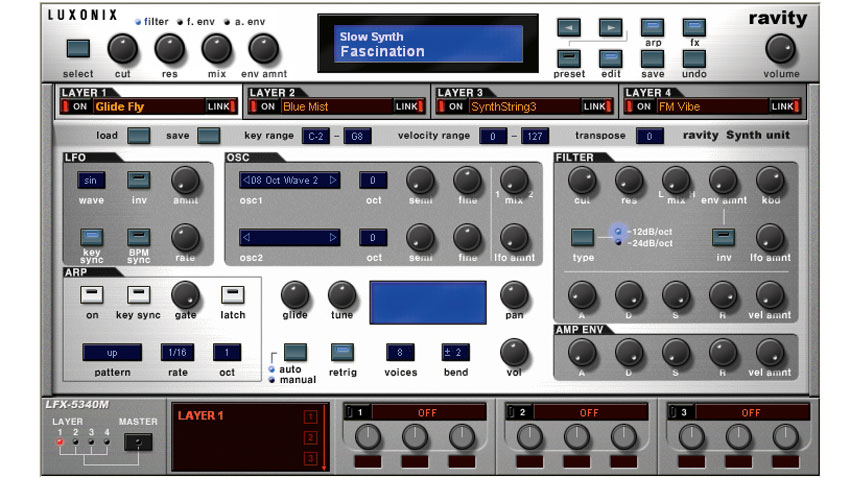The image size is (850, 478).
Task: Select LFX layer 3 indicator
Action: [91, 442]
